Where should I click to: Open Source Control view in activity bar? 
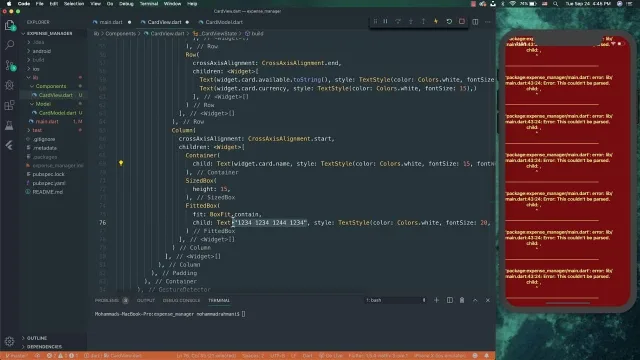tap(10, 65)
